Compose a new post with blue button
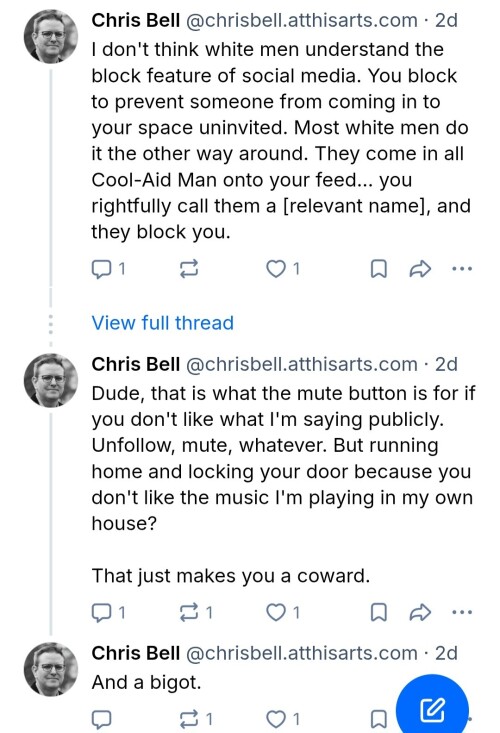This screenshot has height=733, width=500. tap(432, 710)
